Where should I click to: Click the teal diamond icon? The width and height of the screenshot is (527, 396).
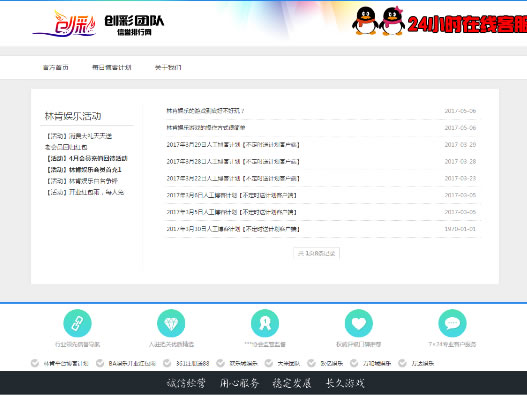pyautogui.click(x=171, y=323)
